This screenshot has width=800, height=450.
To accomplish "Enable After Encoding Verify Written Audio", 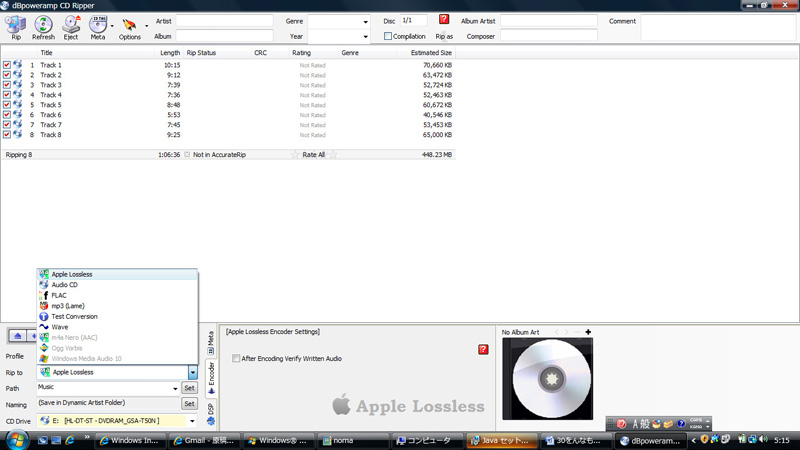I will click(236, 358).
